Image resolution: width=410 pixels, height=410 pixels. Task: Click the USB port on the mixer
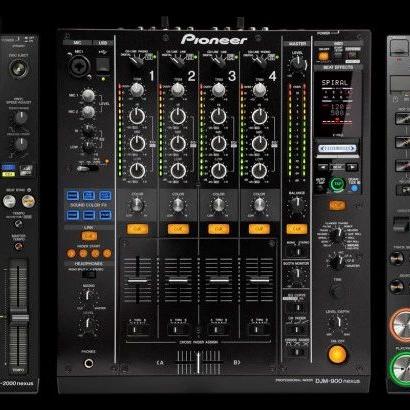tap(103, 65)
